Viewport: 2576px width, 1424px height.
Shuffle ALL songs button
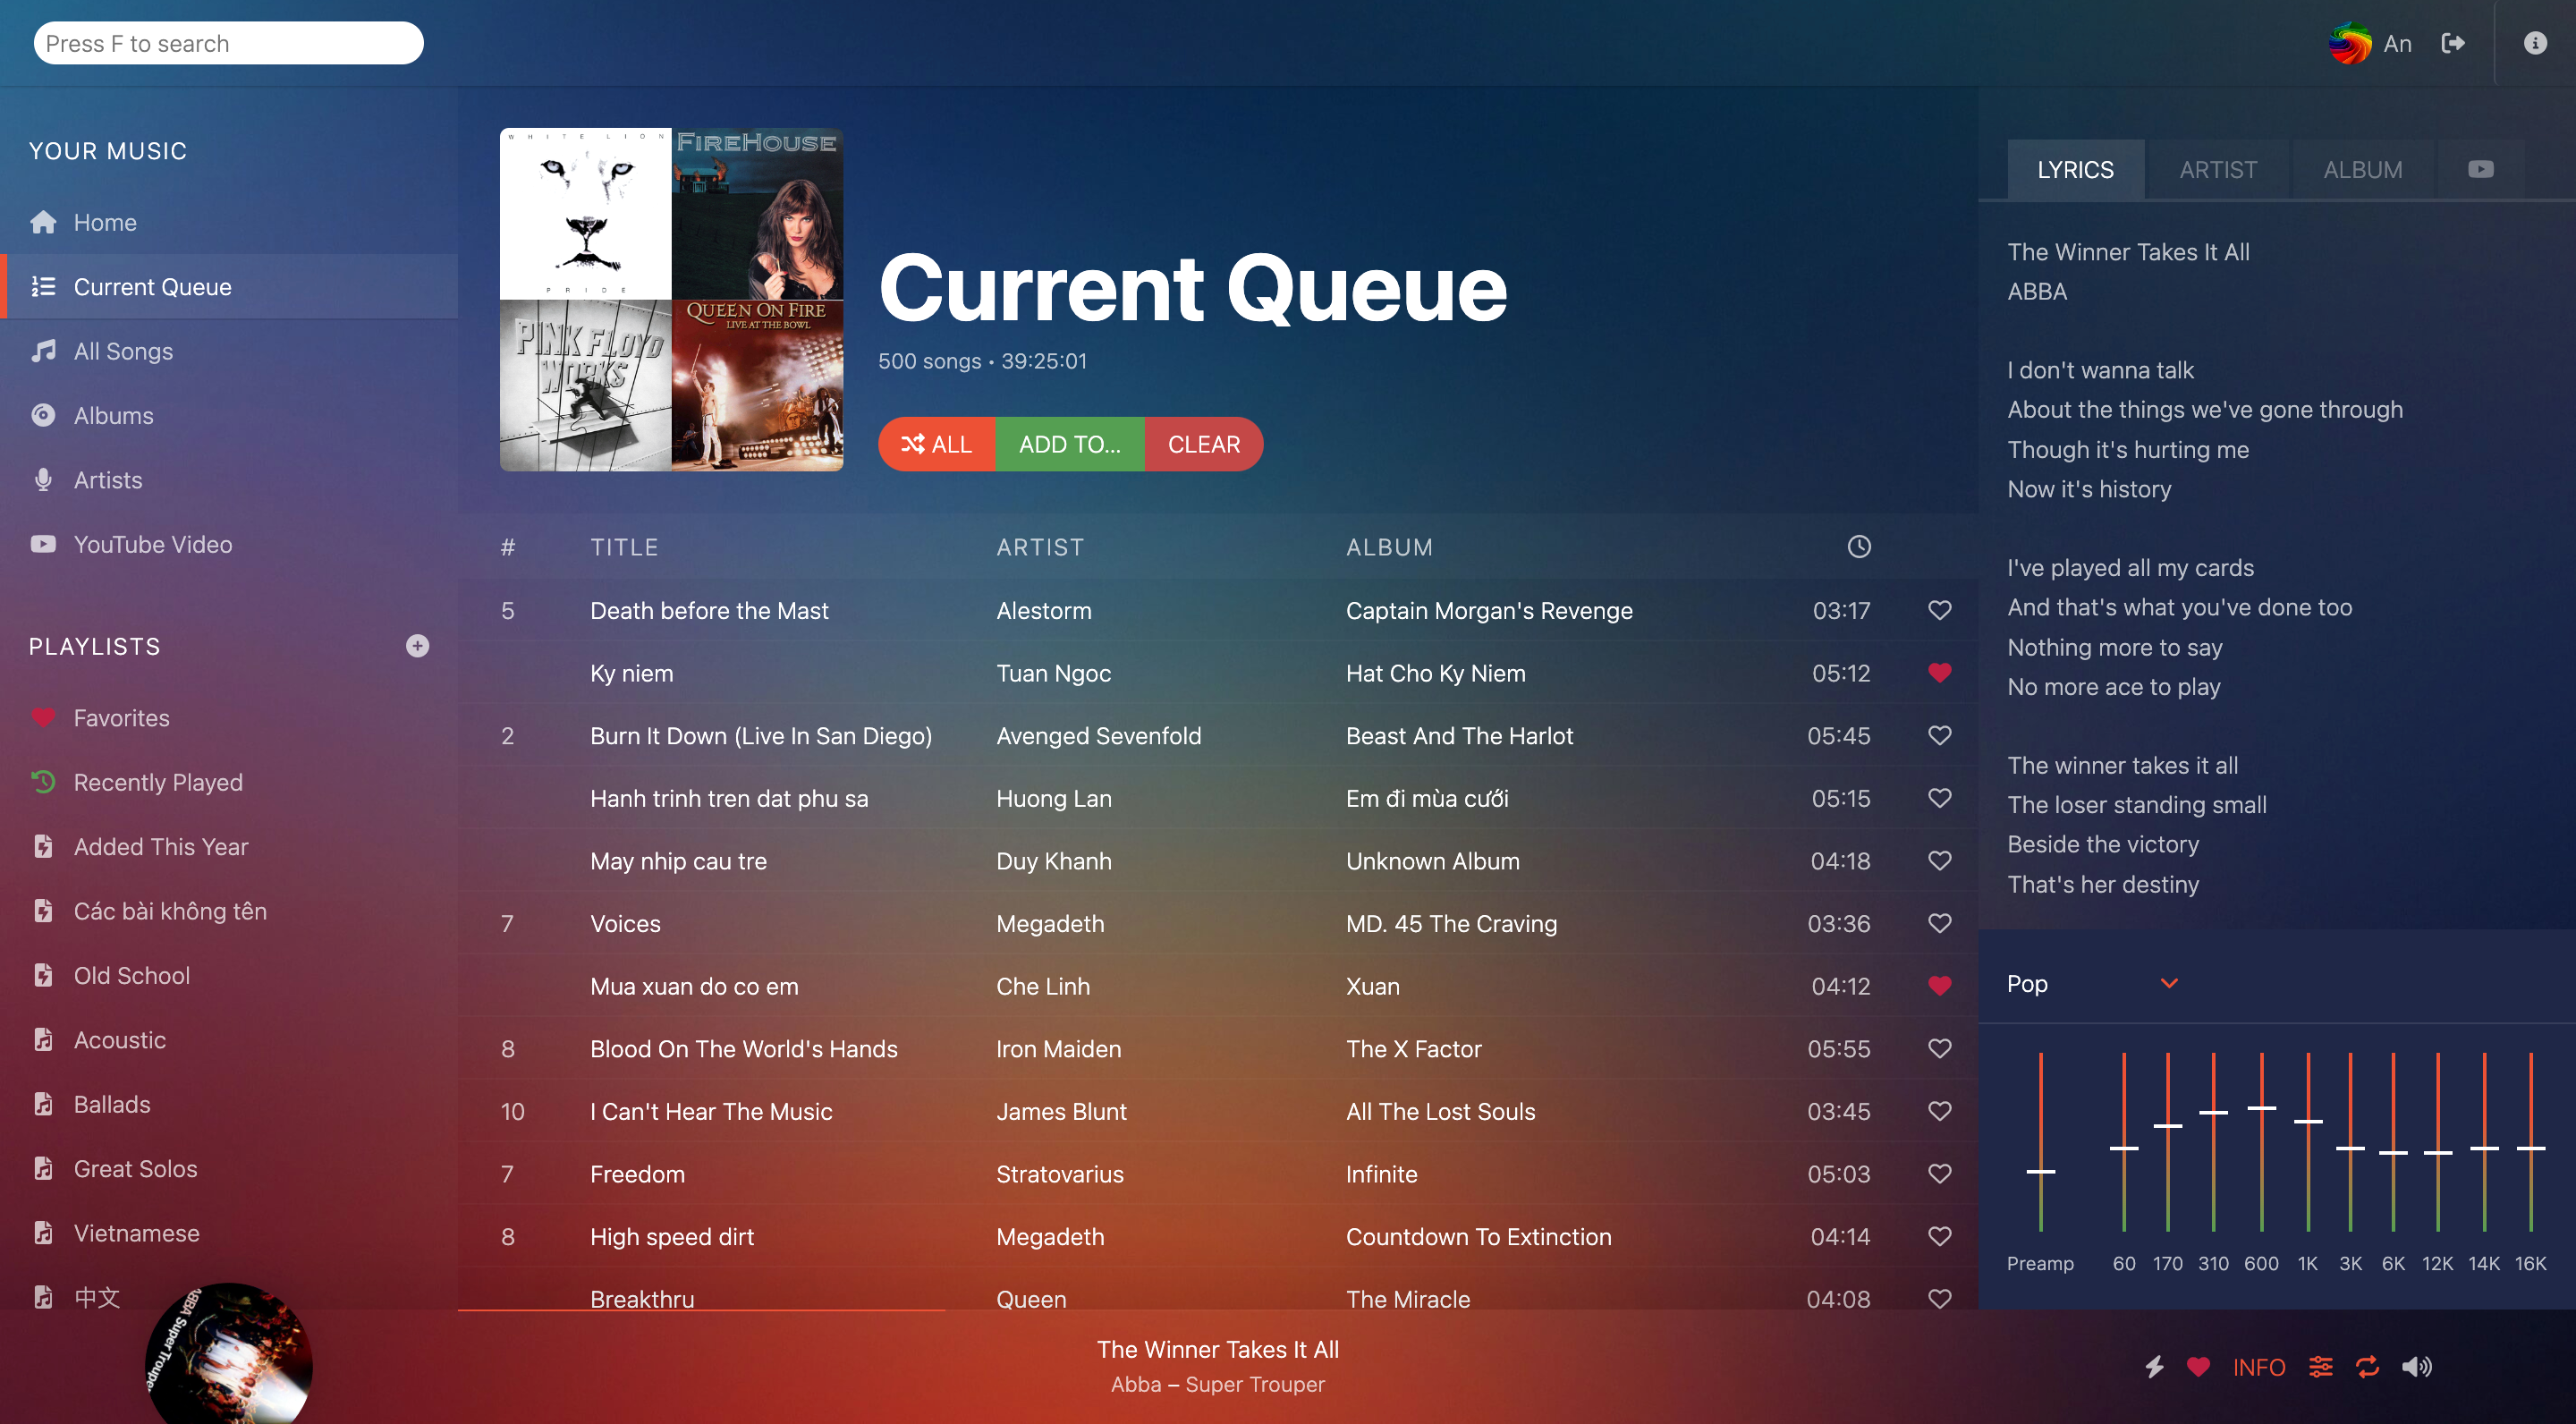(x=936, y=444)
